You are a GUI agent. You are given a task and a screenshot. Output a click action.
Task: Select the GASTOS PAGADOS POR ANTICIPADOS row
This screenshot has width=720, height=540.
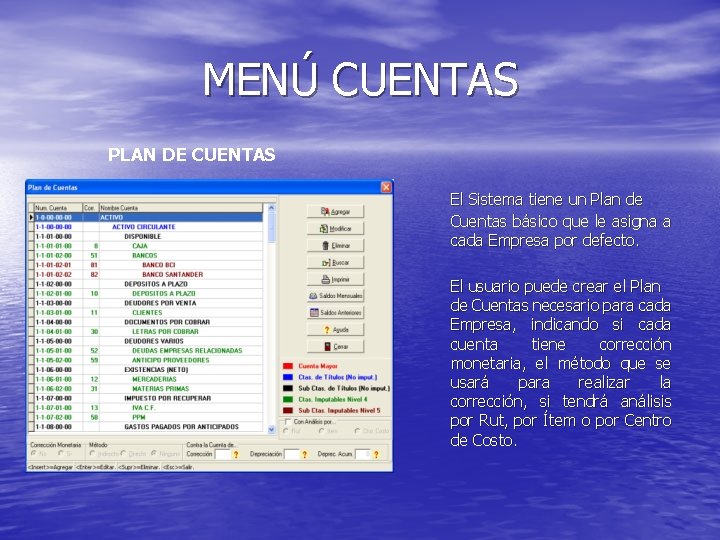(x=146, y=427)
